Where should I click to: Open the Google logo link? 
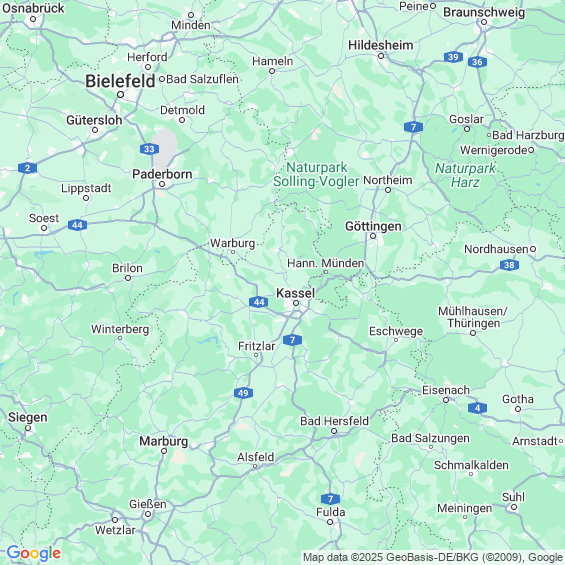[x=34, y=553]
